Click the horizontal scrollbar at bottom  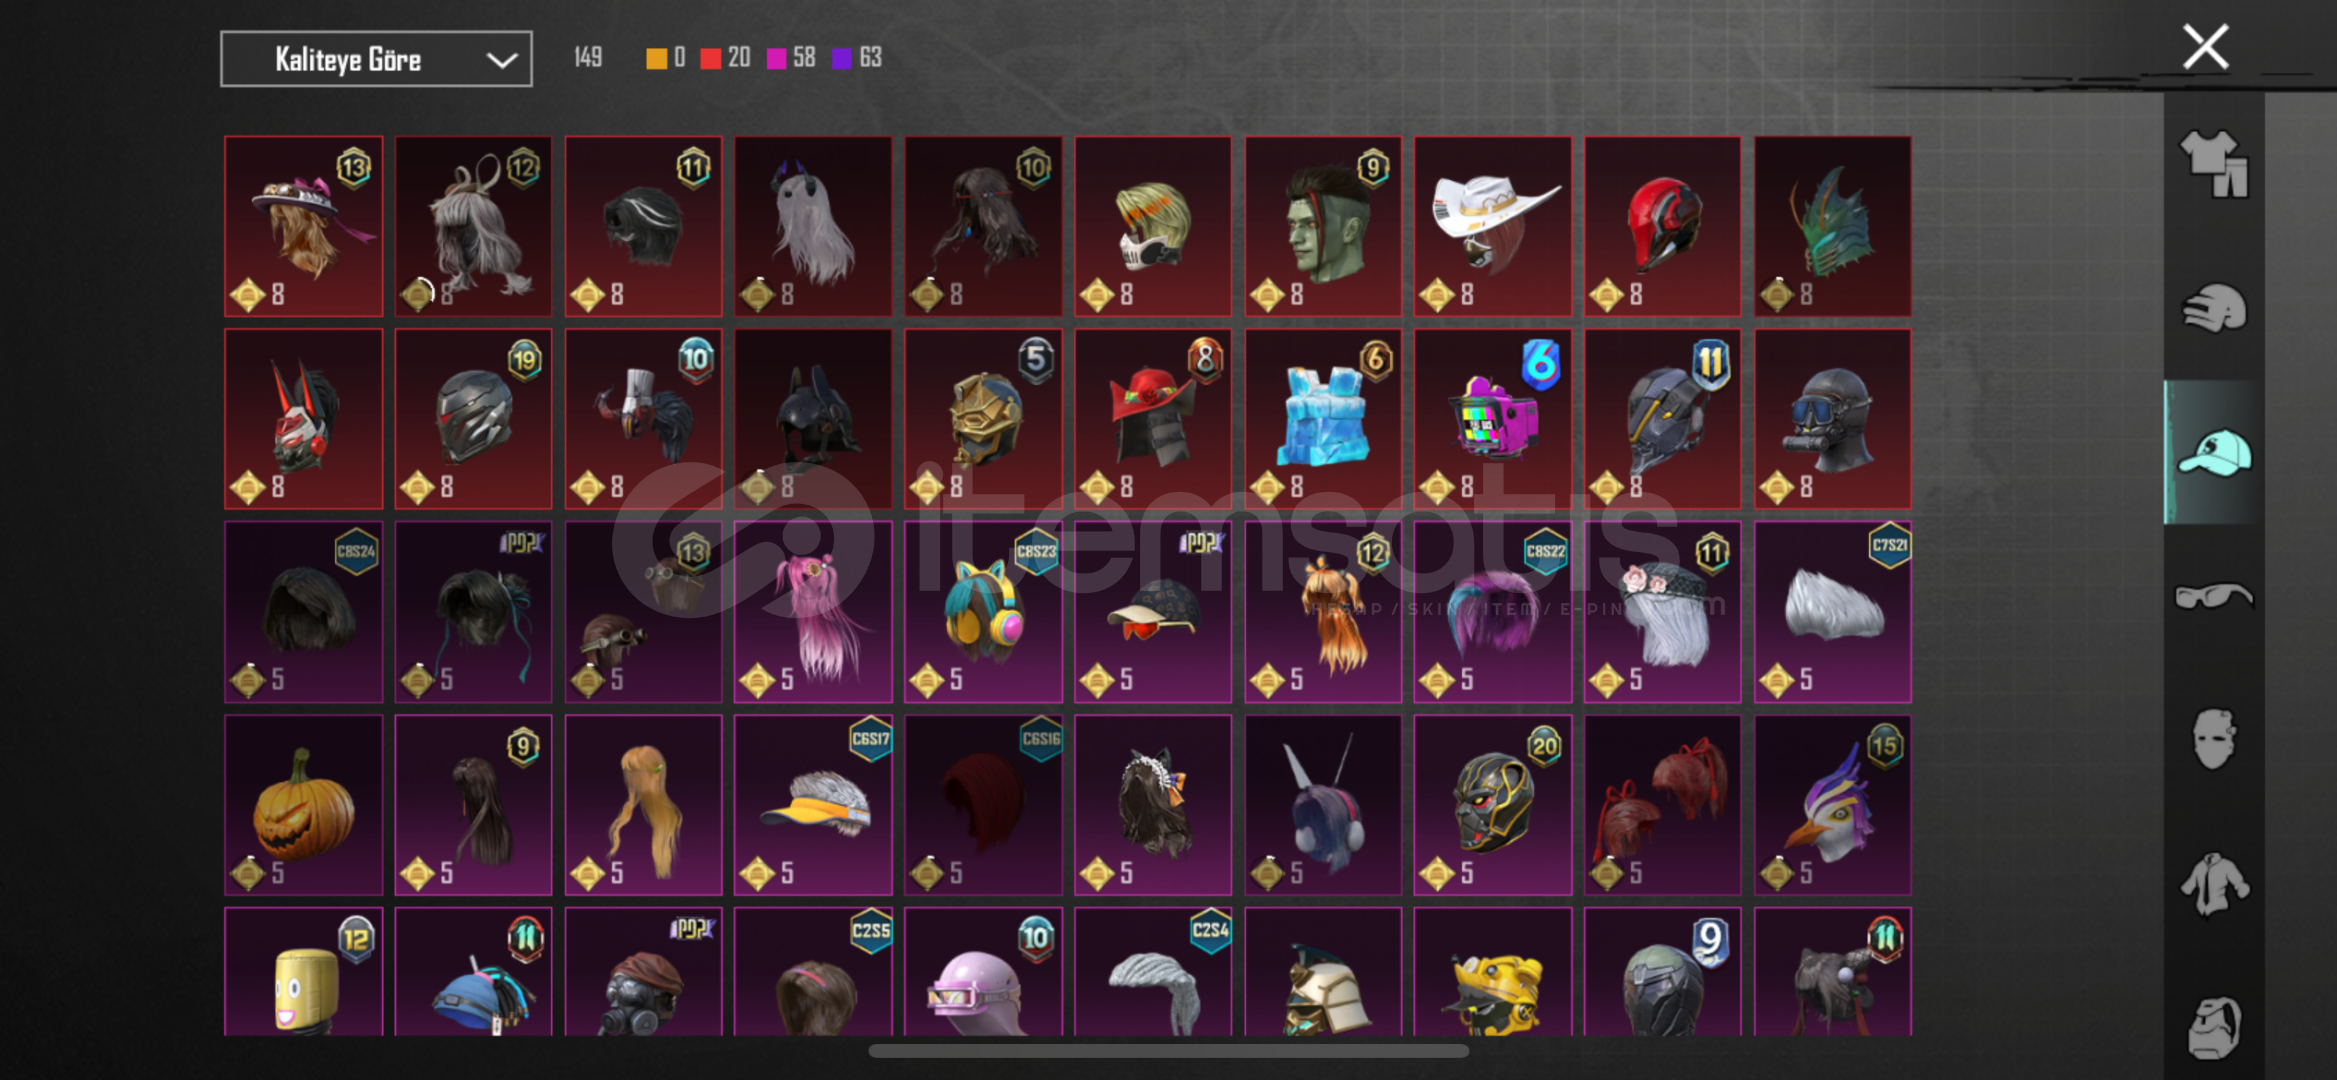pos(1168,1051)
